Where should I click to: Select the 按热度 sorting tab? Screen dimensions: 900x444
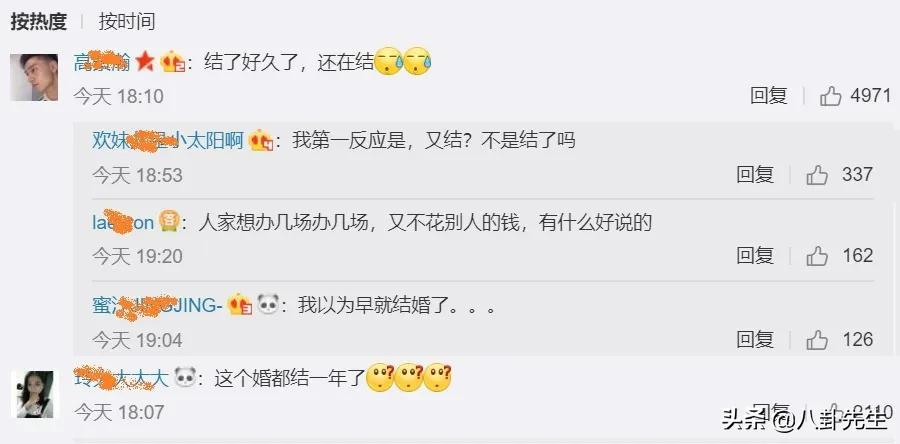tap(38, 22)
